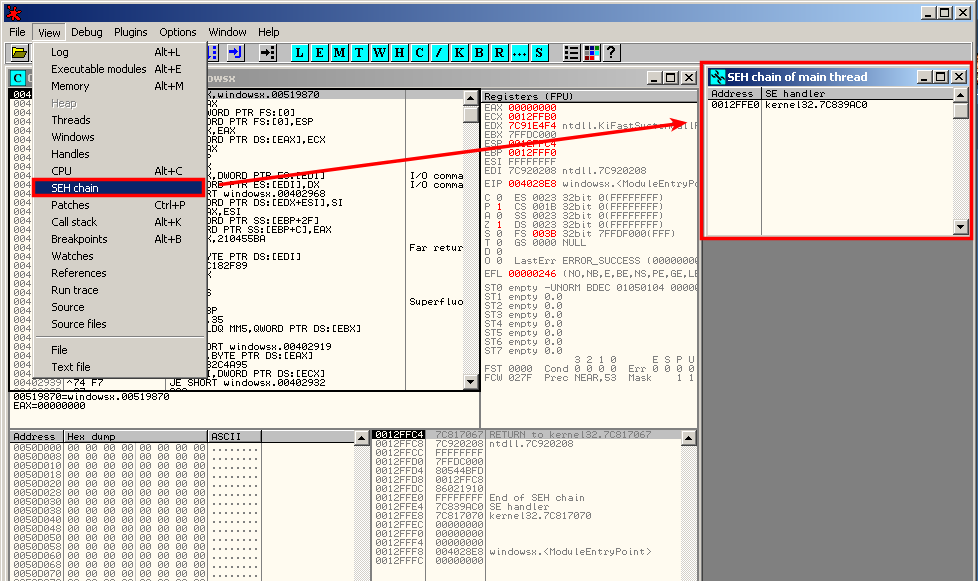
Task: Open the Plugins menu
Action: click(130, 31)
